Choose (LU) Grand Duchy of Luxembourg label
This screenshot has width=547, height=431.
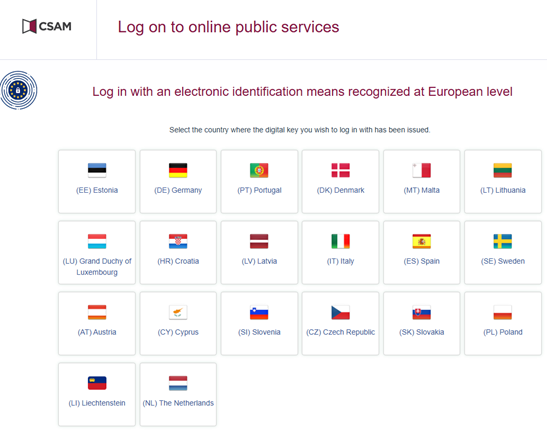(x=97, y=267)
